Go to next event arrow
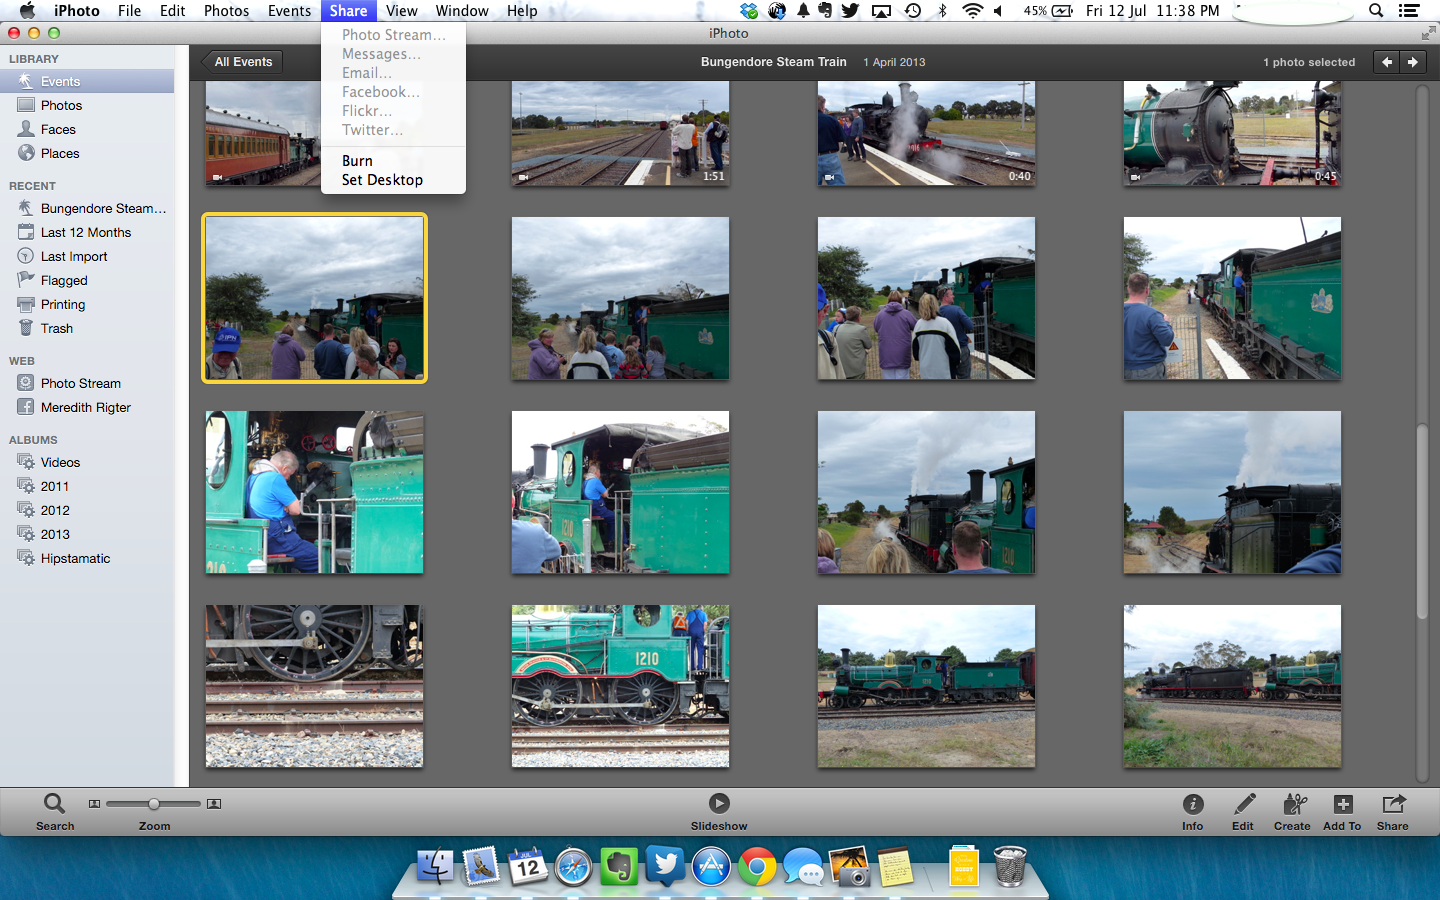The image size is (1440, 900). coord(1412,62)
